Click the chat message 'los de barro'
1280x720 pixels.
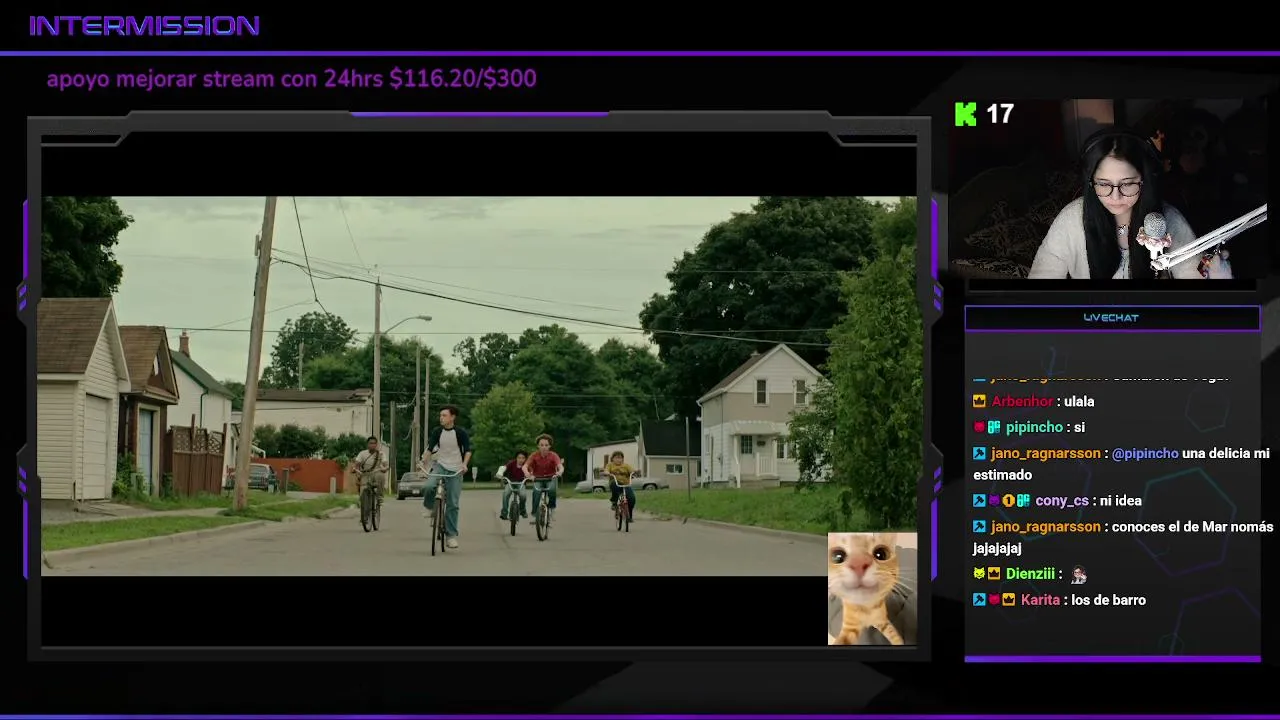[x=1108, y=600]
